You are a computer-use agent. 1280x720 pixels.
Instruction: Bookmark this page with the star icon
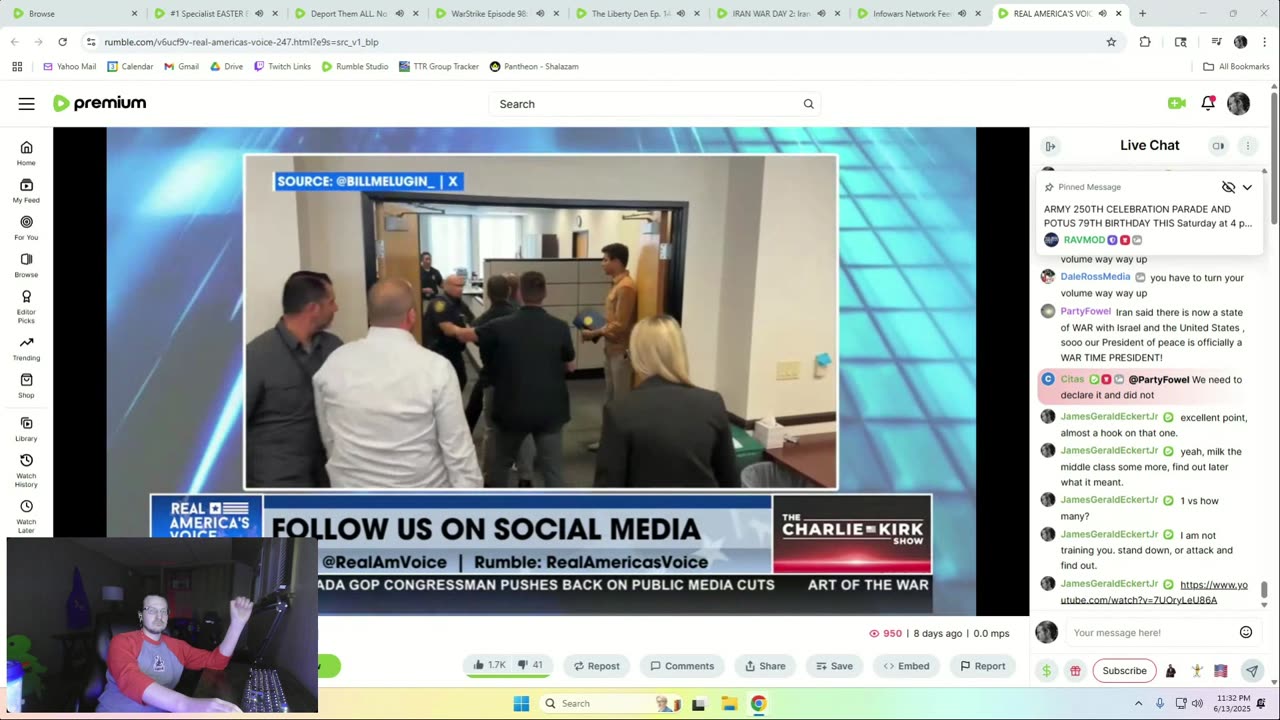pyautogui.click(x=1111, y=42)
